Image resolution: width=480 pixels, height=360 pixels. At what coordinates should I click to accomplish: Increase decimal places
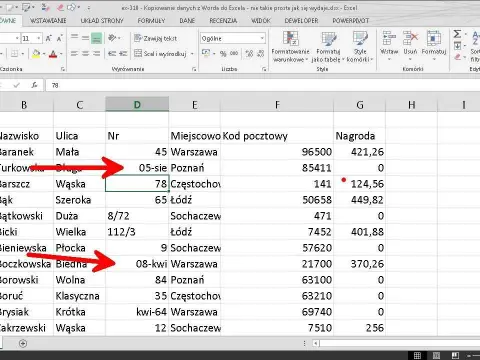pos(249,53)
